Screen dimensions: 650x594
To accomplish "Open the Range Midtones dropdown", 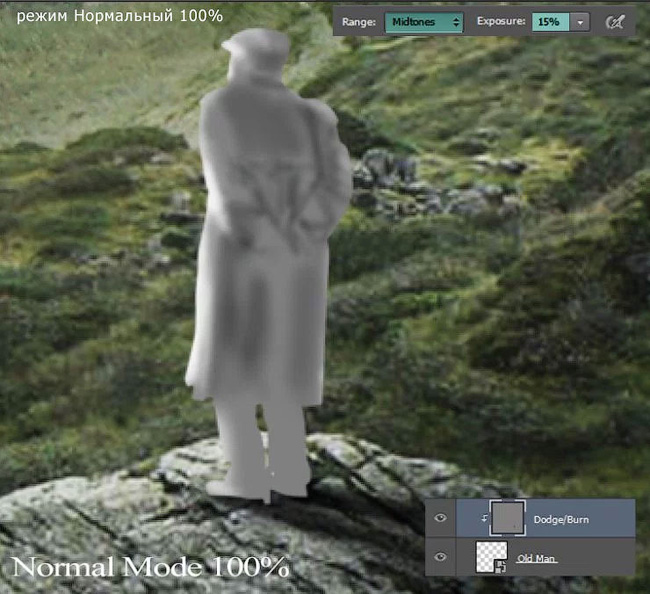I will pos(424,22).
